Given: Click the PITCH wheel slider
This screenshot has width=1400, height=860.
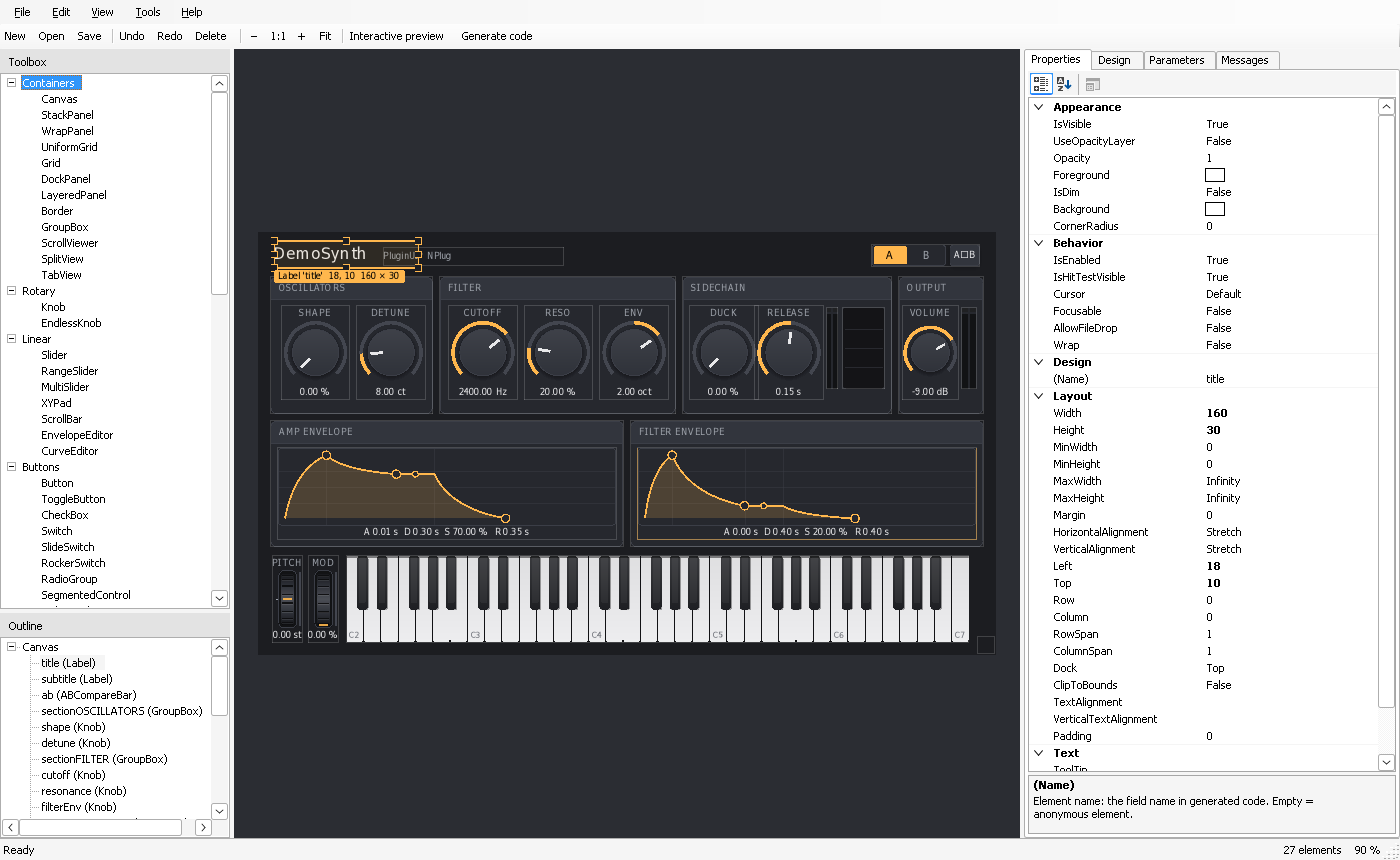Looking at the screenshot, I should point(287,598).
